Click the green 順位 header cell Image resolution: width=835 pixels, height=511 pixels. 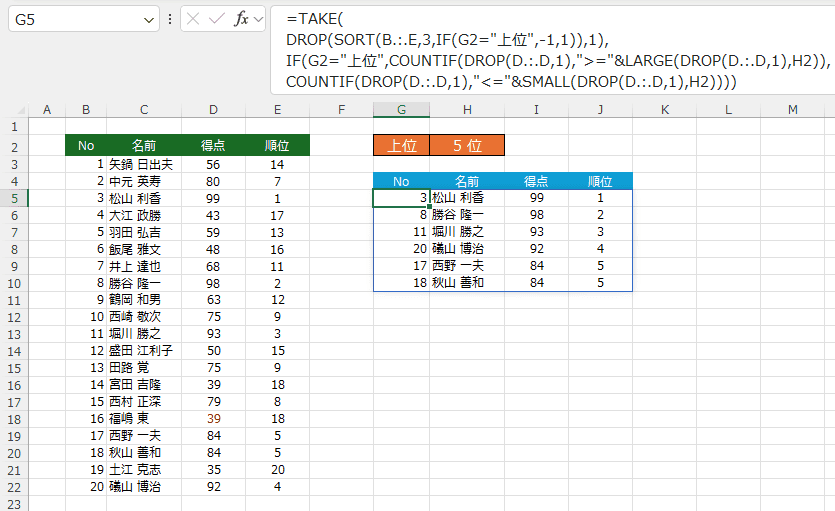coord(277,146)
